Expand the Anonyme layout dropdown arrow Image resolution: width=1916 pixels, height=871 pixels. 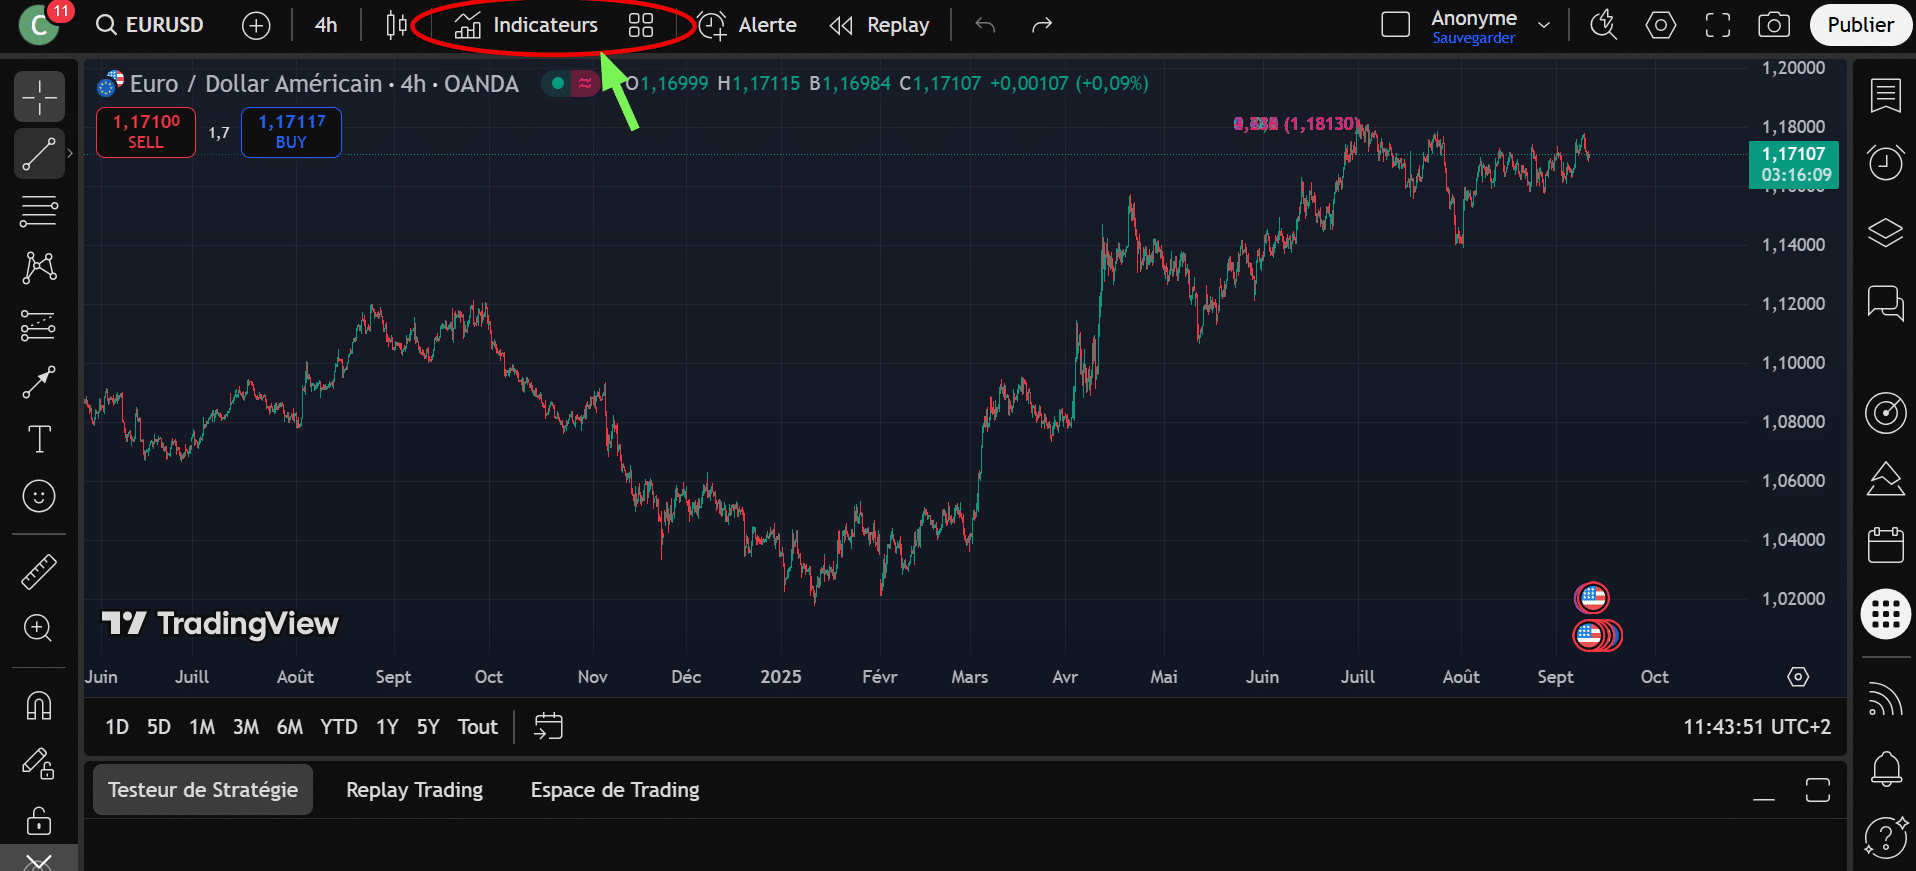[x=1544, y=25]
